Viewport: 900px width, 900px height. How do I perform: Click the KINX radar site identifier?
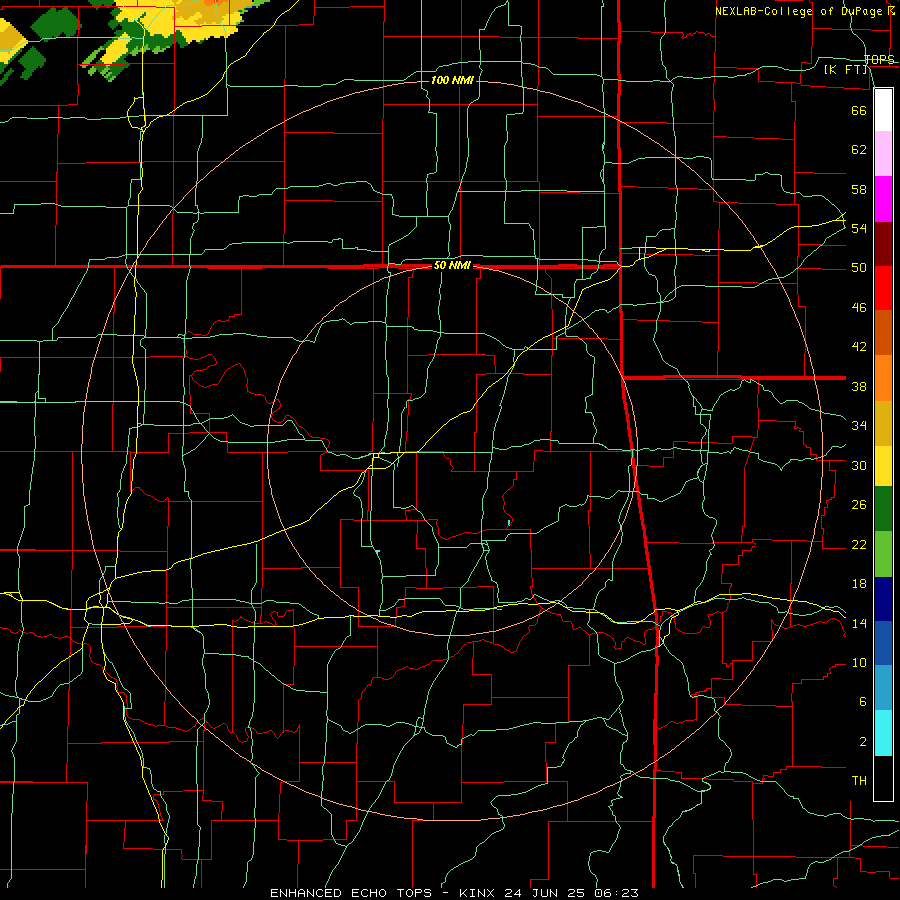point(479,893)
